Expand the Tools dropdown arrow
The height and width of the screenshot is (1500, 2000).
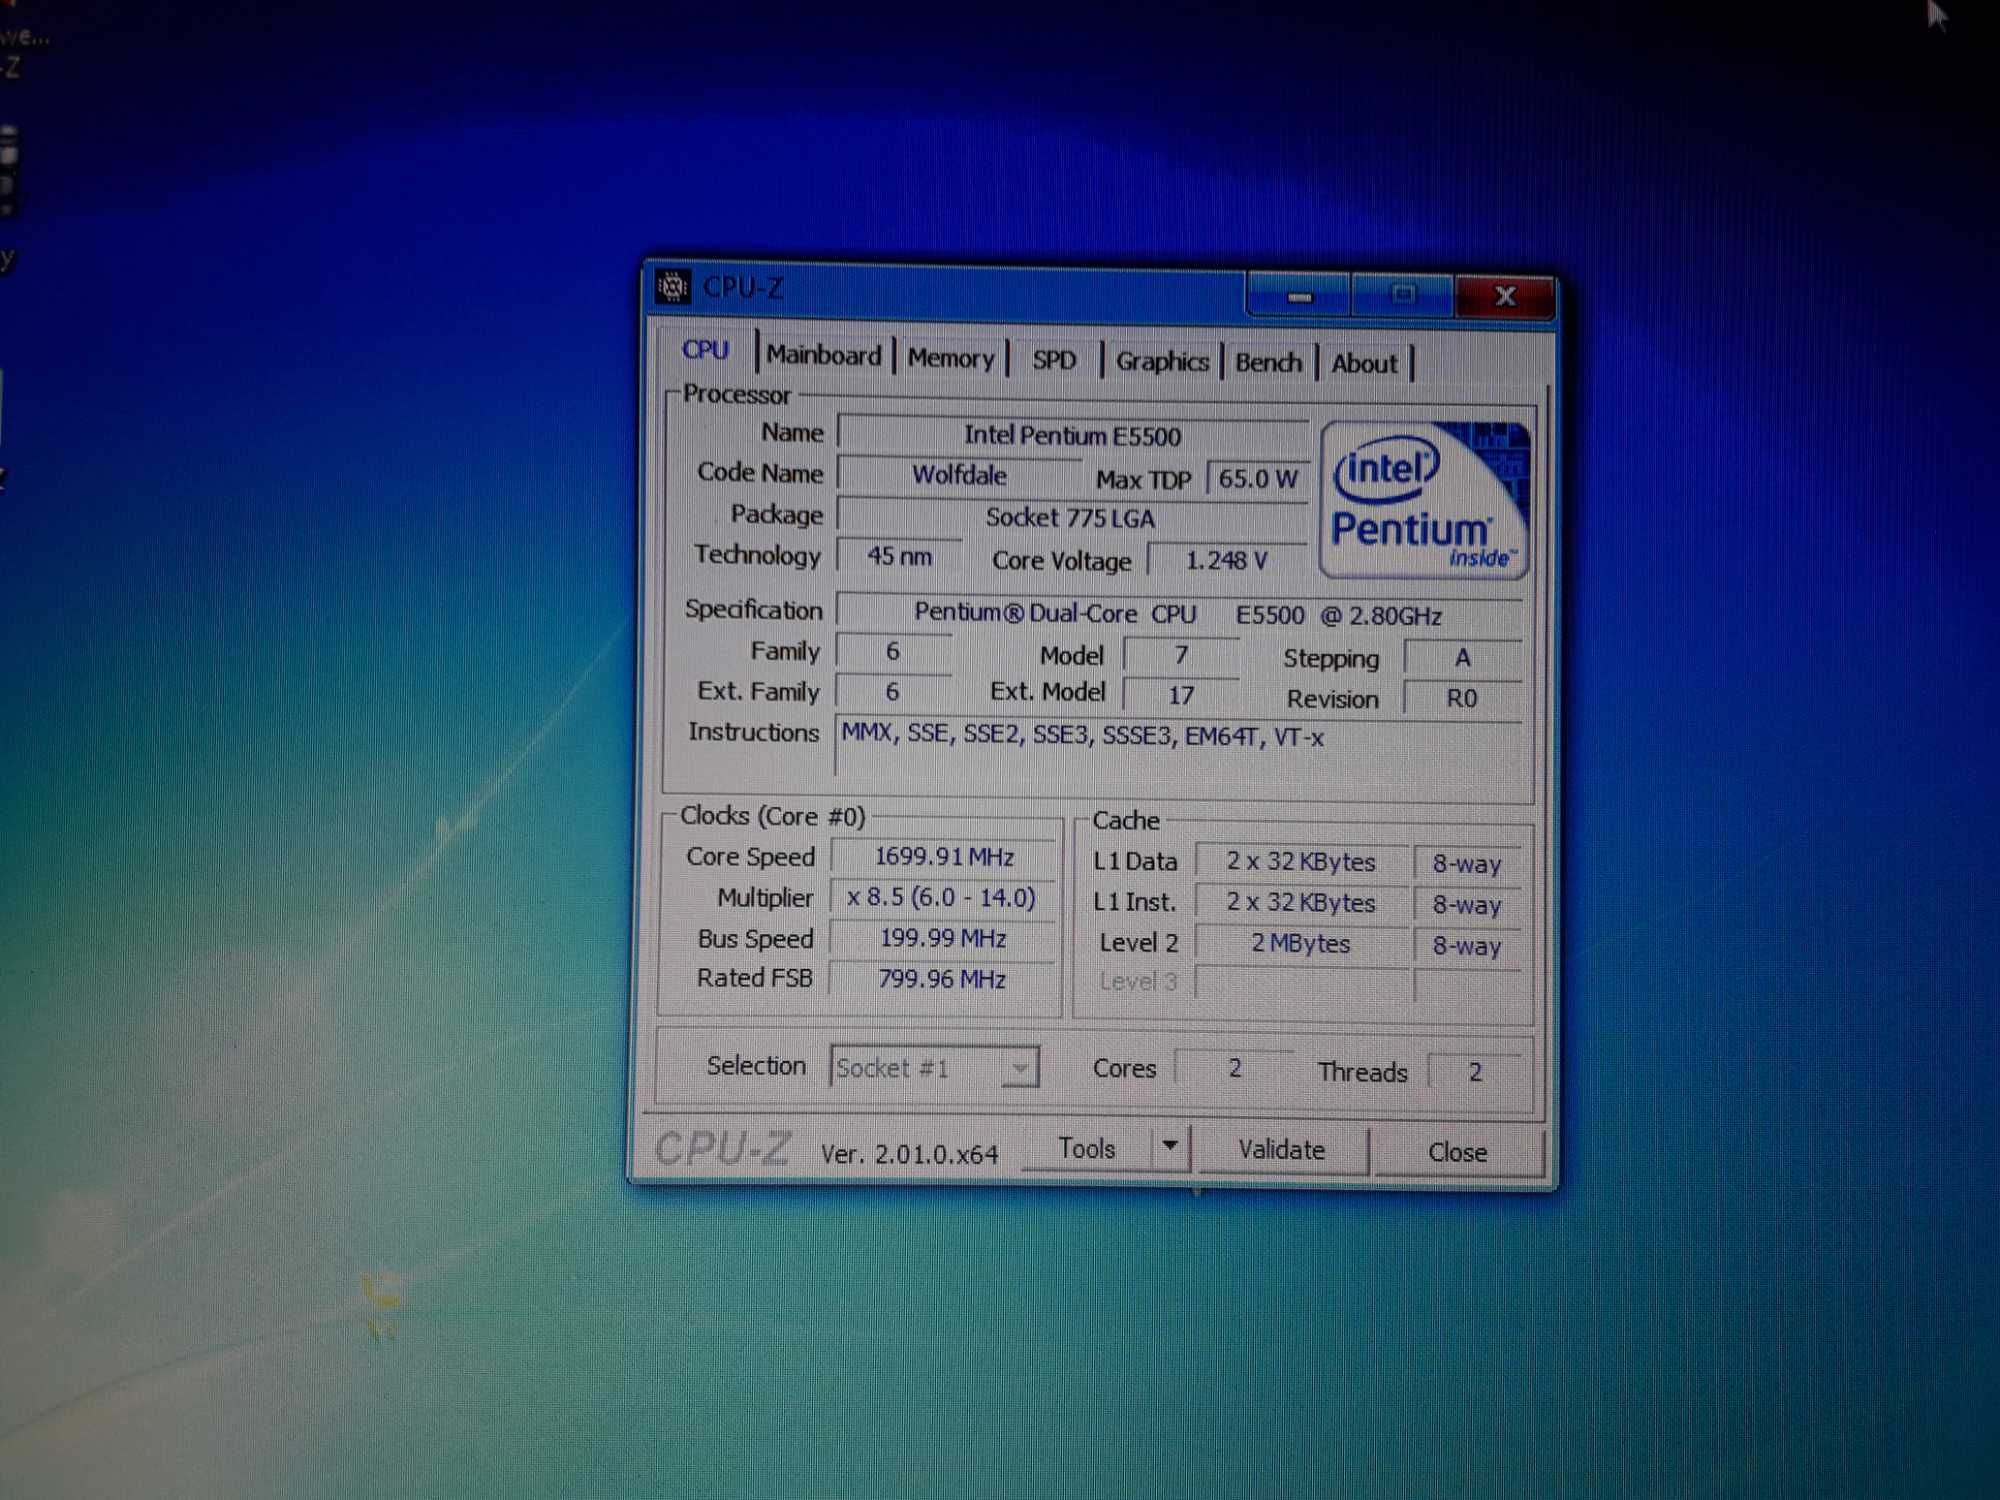pos(1170,1145)
